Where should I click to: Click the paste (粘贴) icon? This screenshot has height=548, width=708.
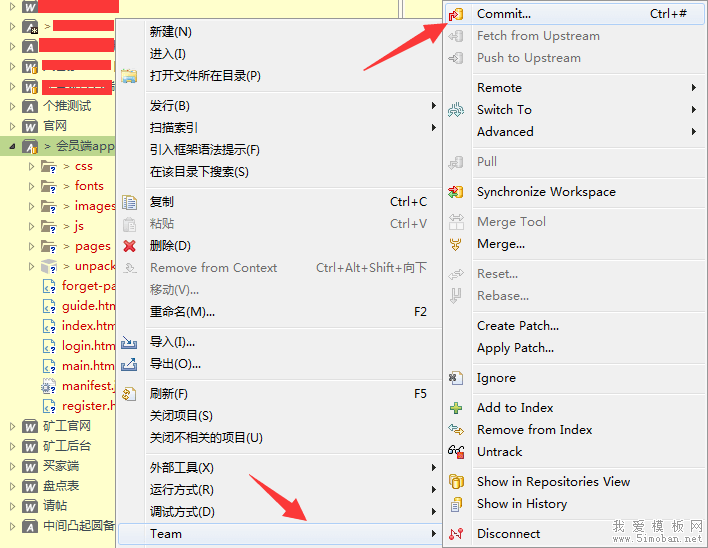(129, 224)
